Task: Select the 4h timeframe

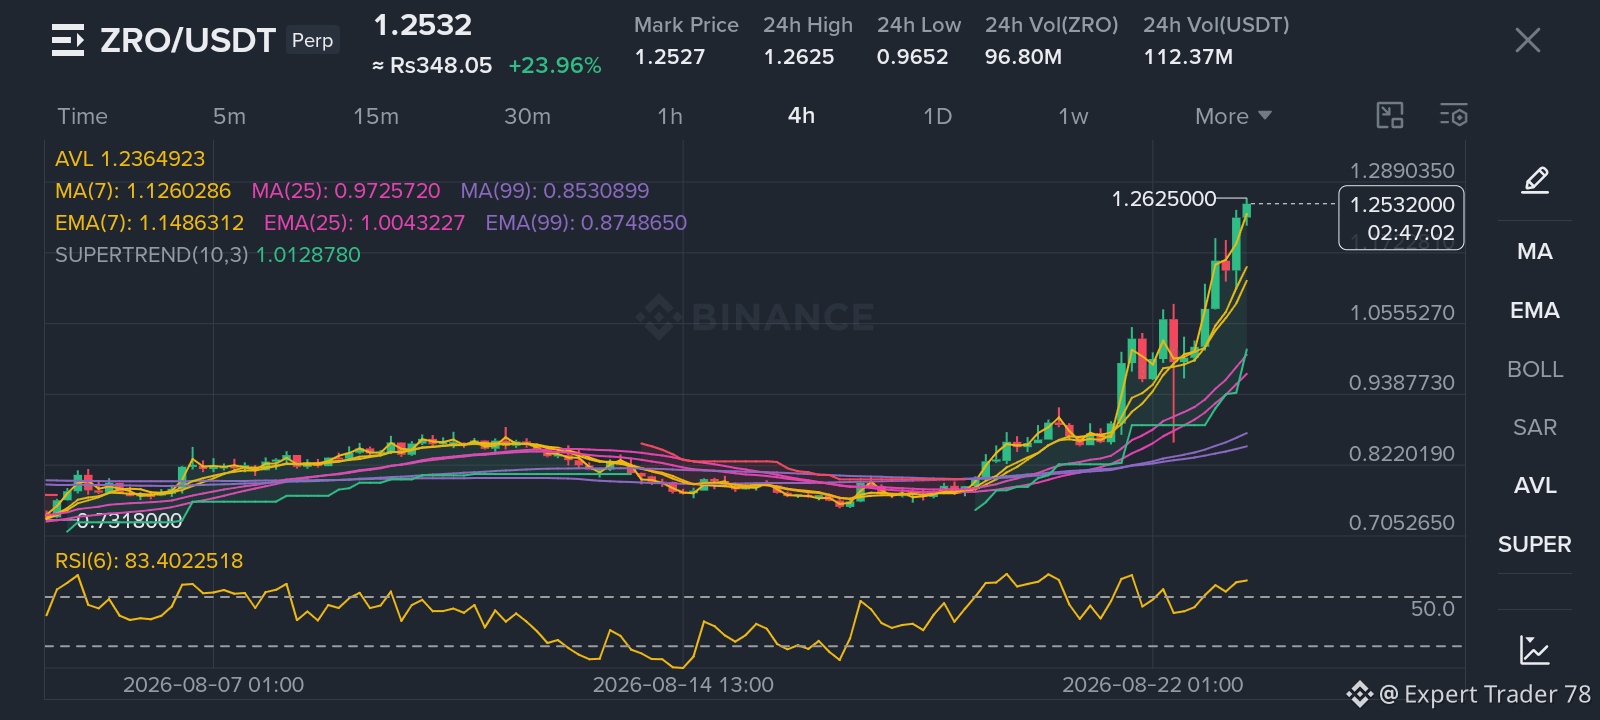Action: pyautogui.click(x=801, y=116)
